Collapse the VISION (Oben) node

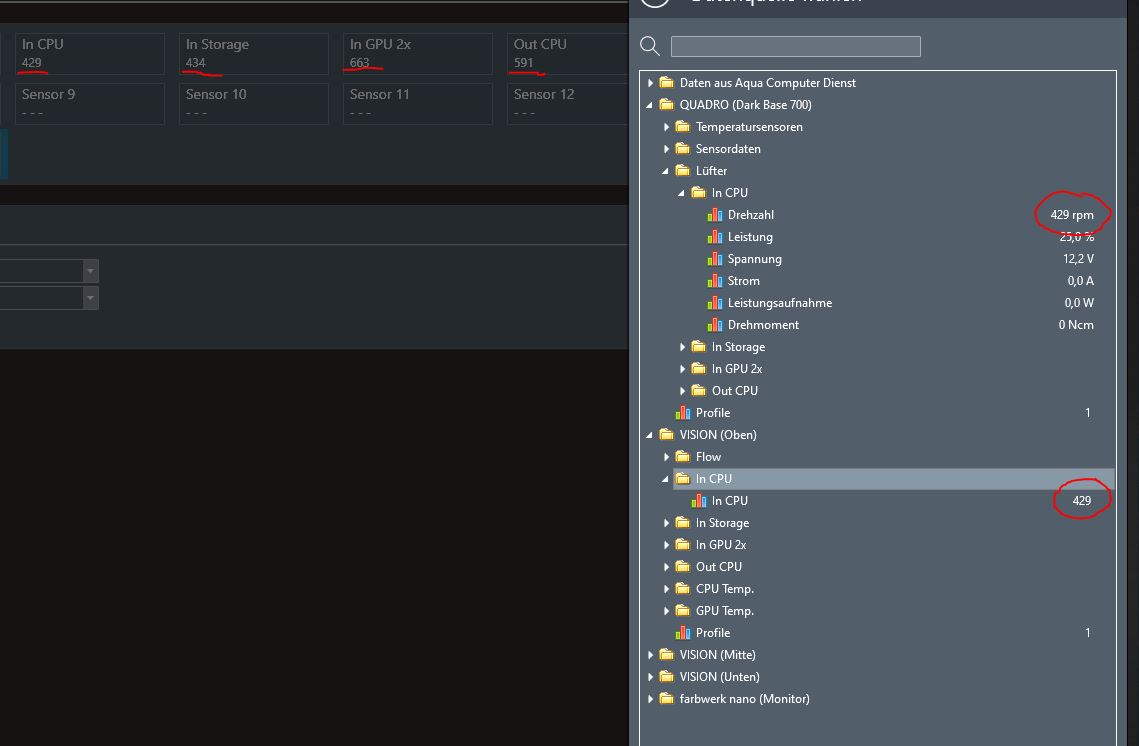pyautogui.click(x=649, y=435)
